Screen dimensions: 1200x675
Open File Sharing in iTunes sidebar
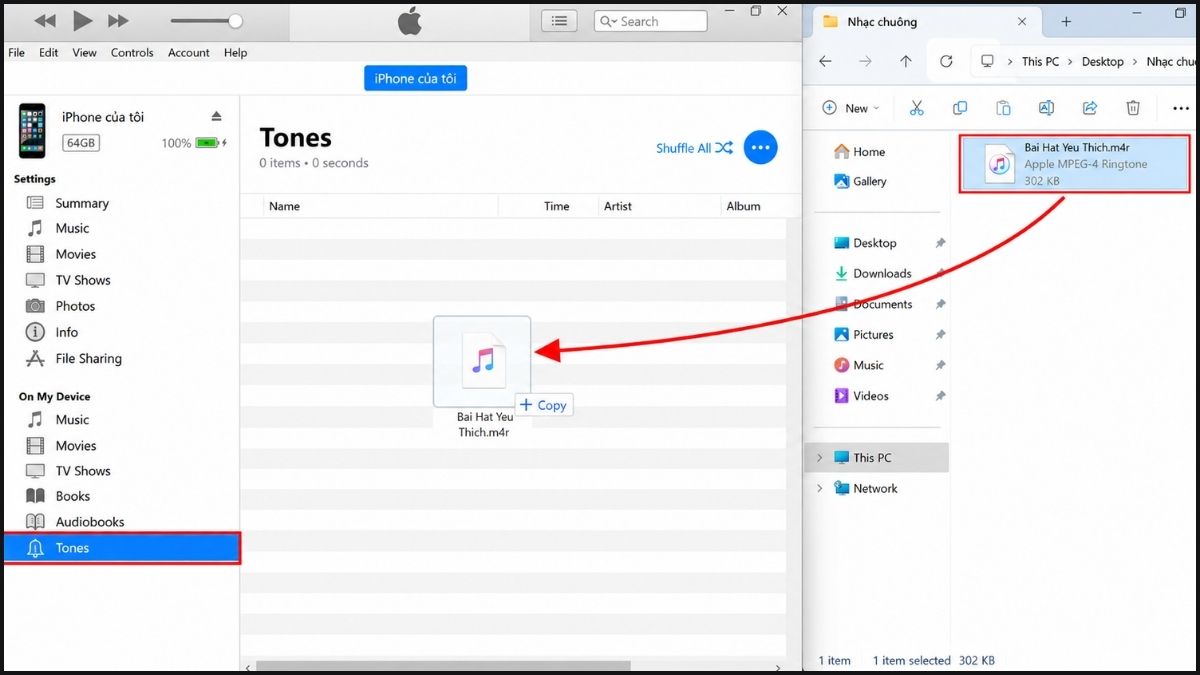coord(88,358)
